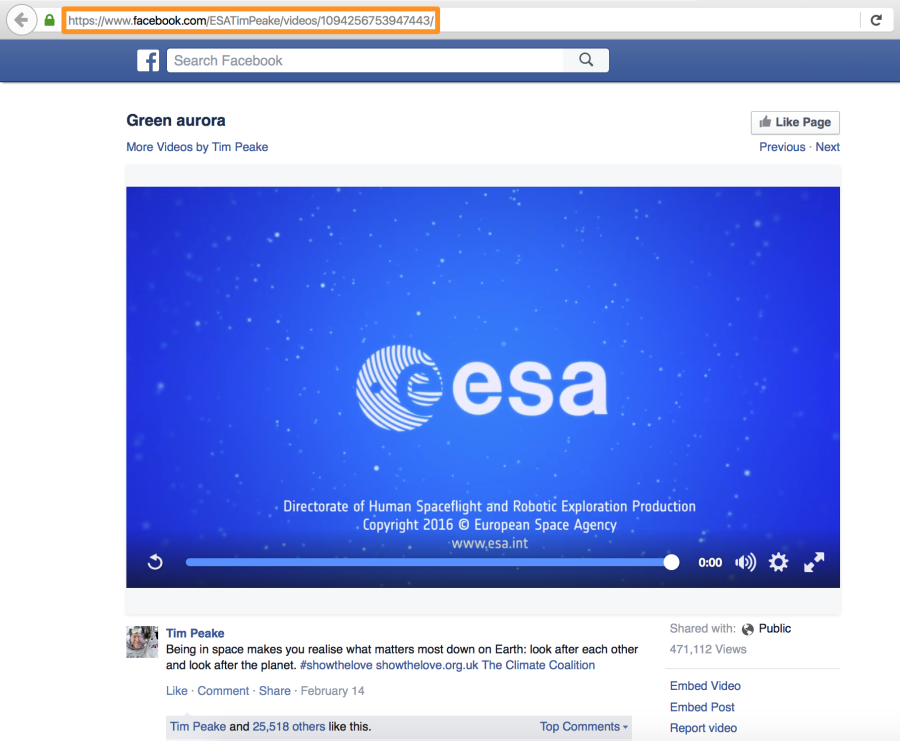This screenshot has height=741, width=900.
Task: Click Comment under the post
Action: [223, 690]
